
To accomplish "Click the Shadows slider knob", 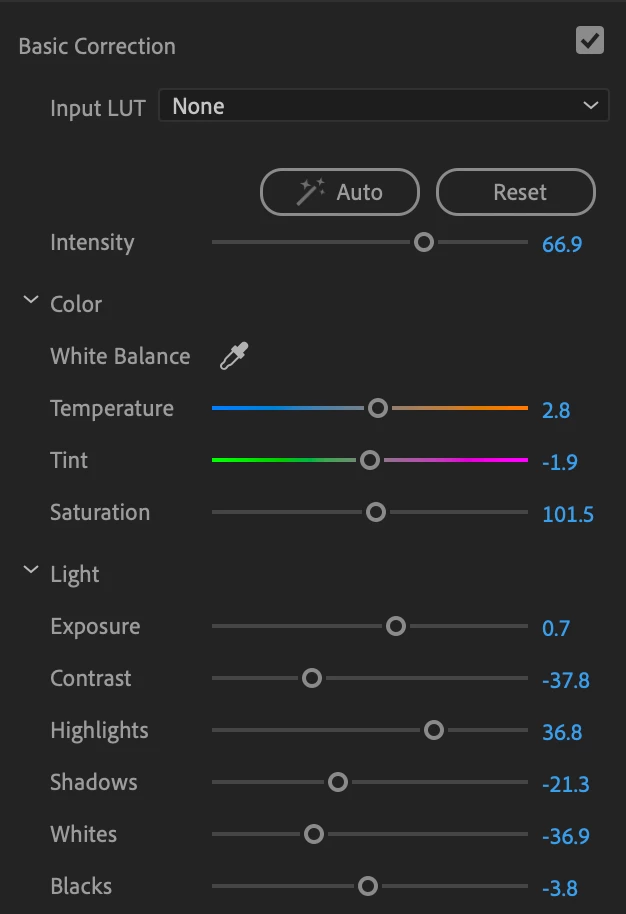I will [x=338, y=782].
